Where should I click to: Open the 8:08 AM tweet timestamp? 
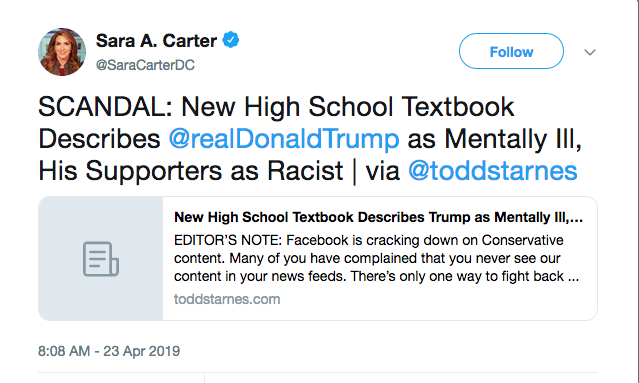click(x=64, y=351)
